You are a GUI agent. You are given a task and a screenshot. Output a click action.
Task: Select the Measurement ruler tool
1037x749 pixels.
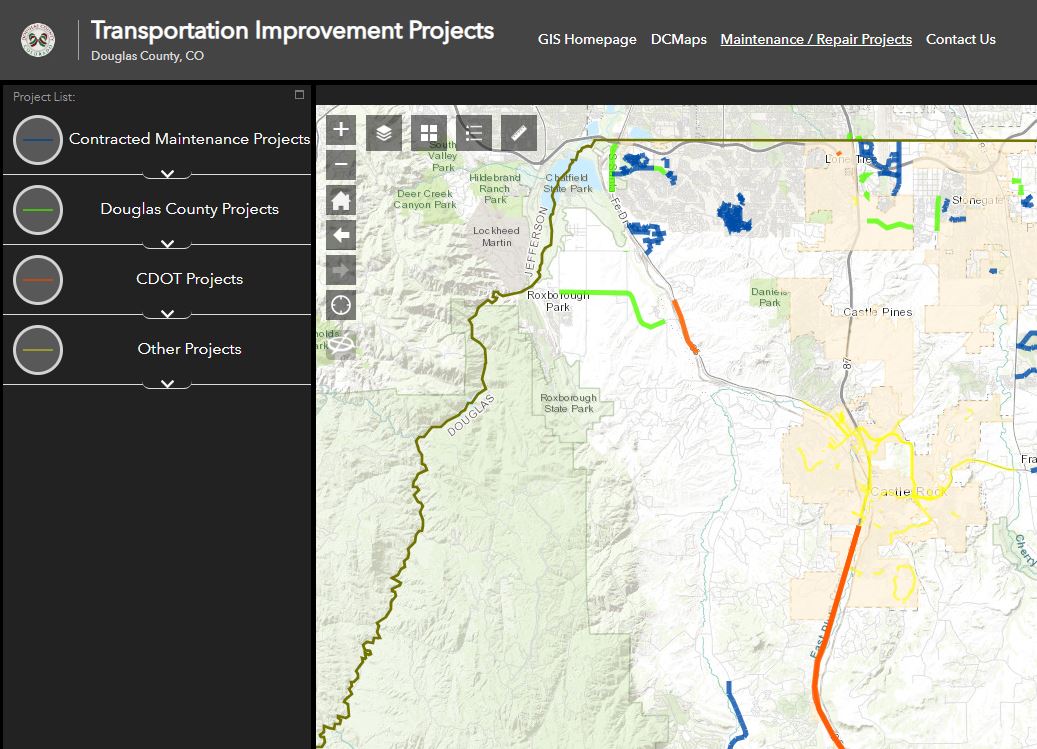[x=519, y=132]
